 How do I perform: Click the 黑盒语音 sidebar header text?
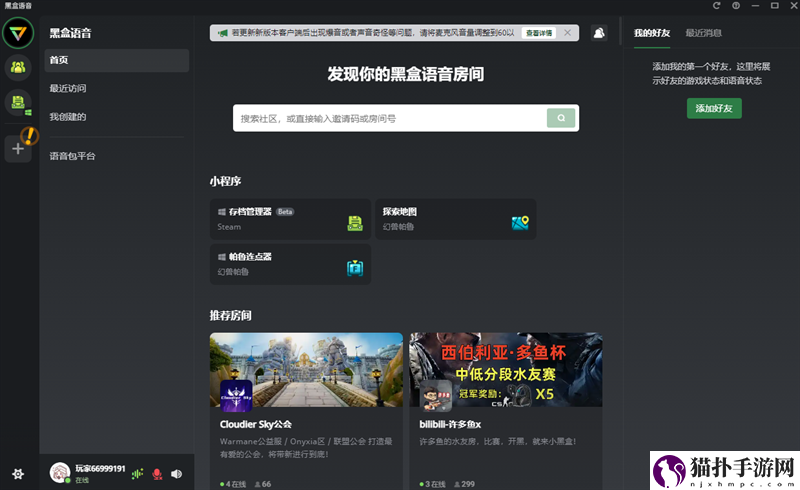[70, 33]
